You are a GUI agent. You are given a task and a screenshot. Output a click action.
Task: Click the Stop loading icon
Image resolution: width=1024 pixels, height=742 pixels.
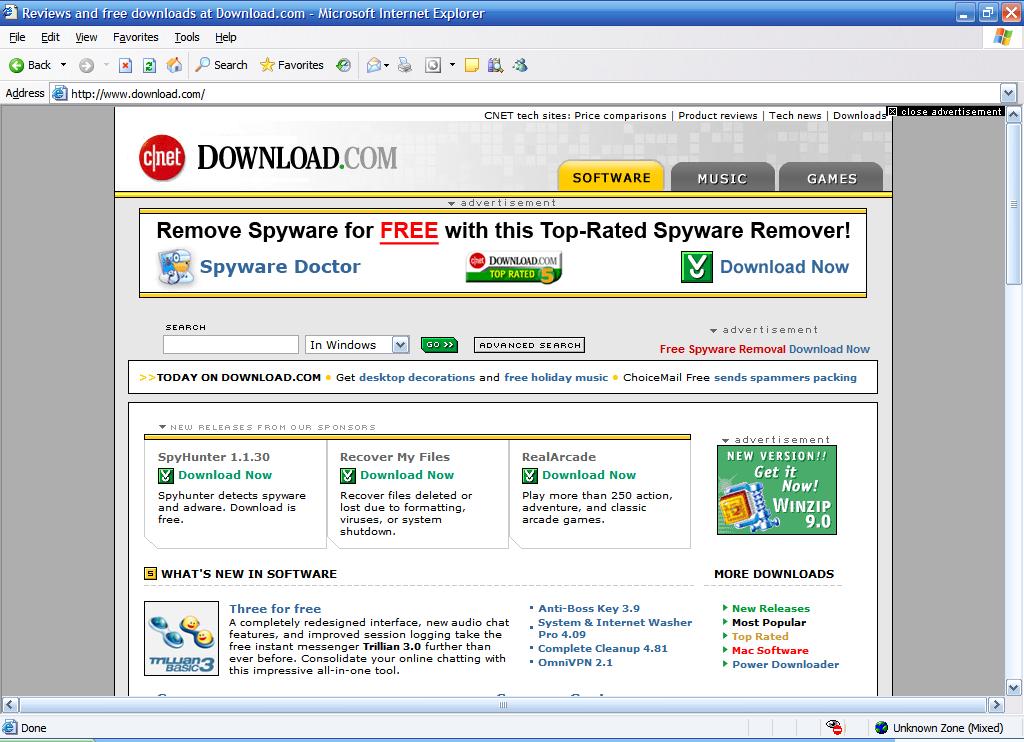(125, 65)
